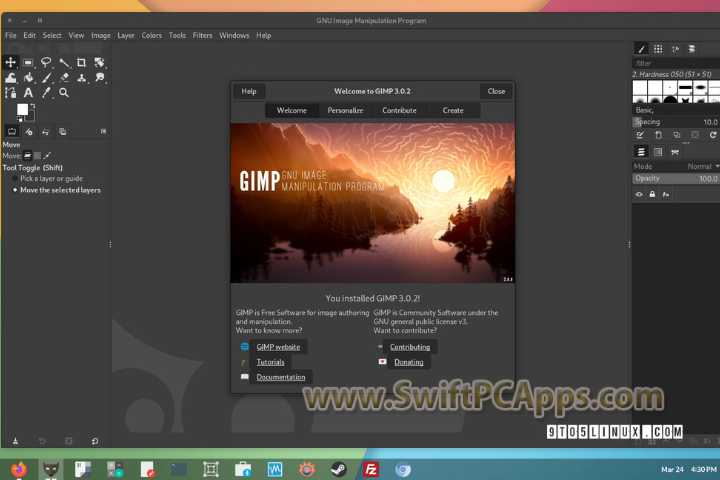
Task: Select the Paths tool
Action: [11, 93]
